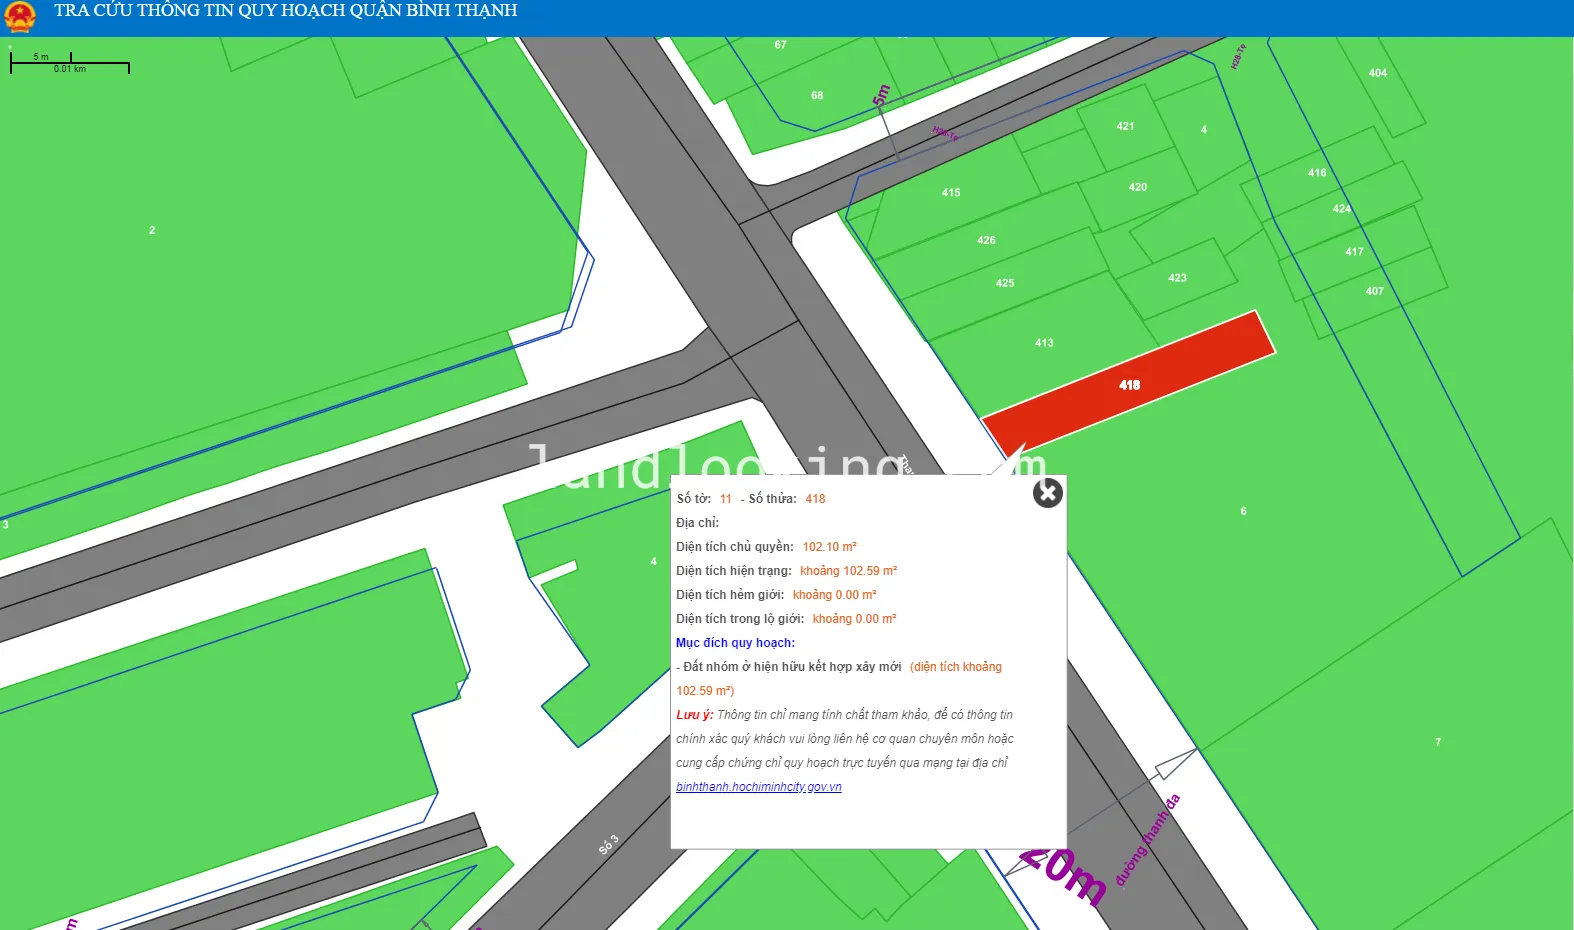Click parcel 407 on the right side
The height and width of the screenshot is (930, 1574).
click(1374, 291)
